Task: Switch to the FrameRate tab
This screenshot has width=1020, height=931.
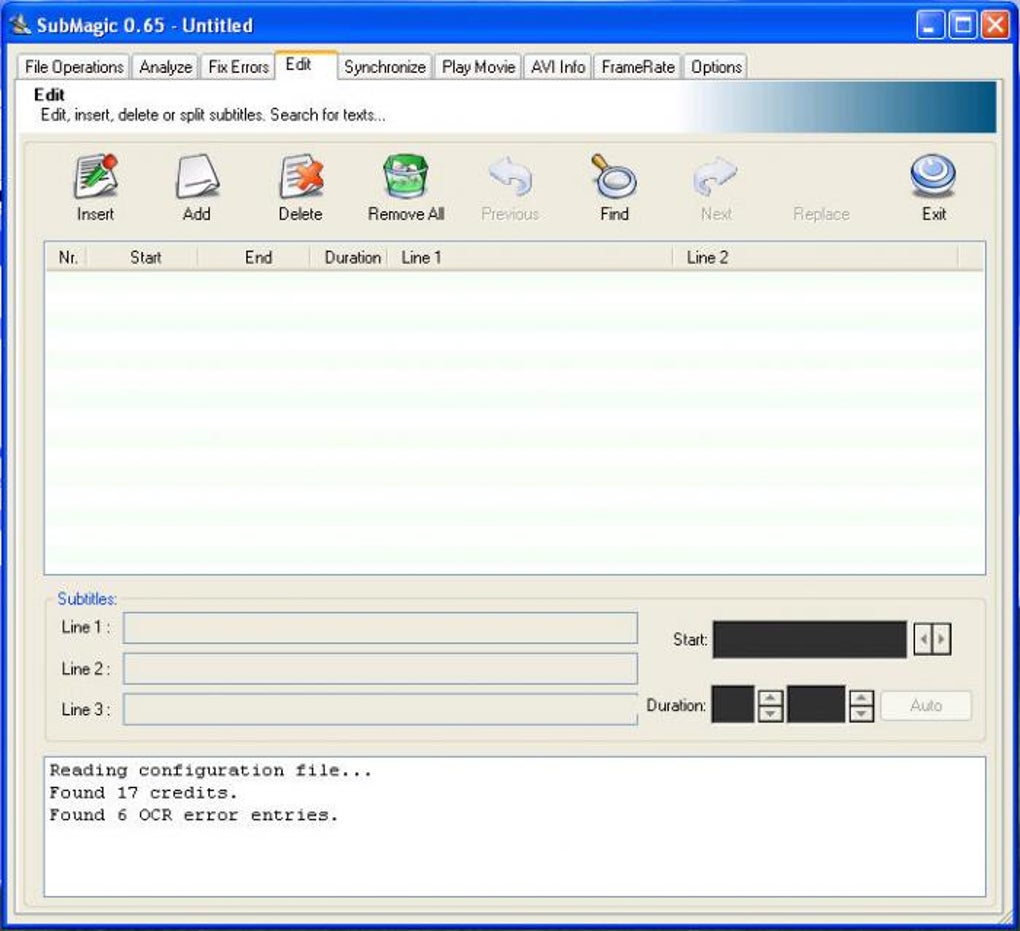Action: click(638, 66)
